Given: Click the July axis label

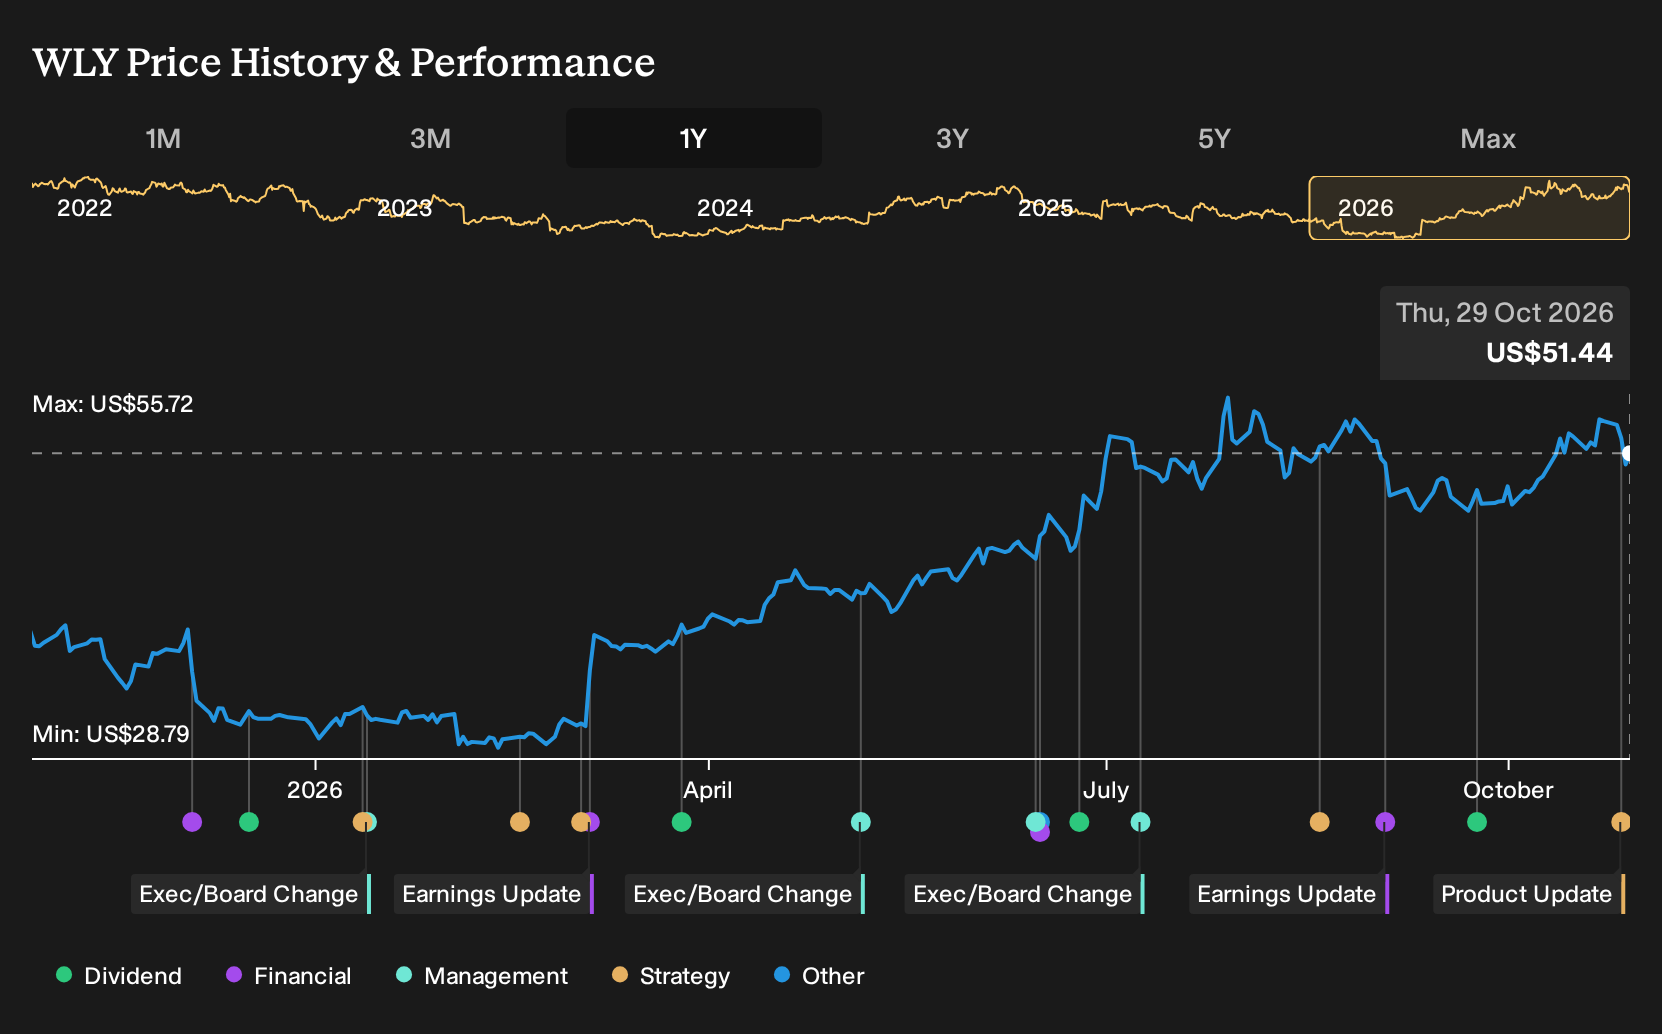Looking at the screenshot, I should pos(1106,790).
